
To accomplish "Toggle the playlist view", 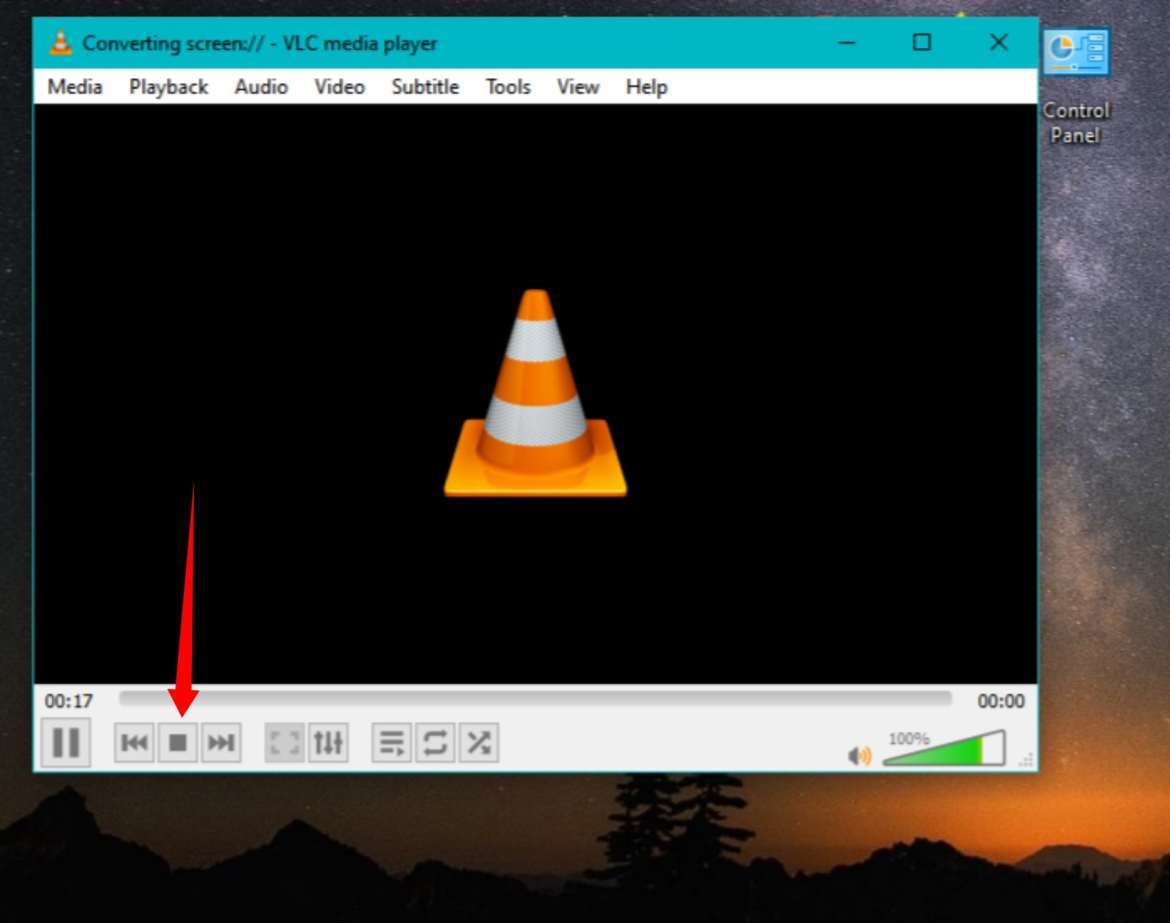I will click(x=392, y=742).
